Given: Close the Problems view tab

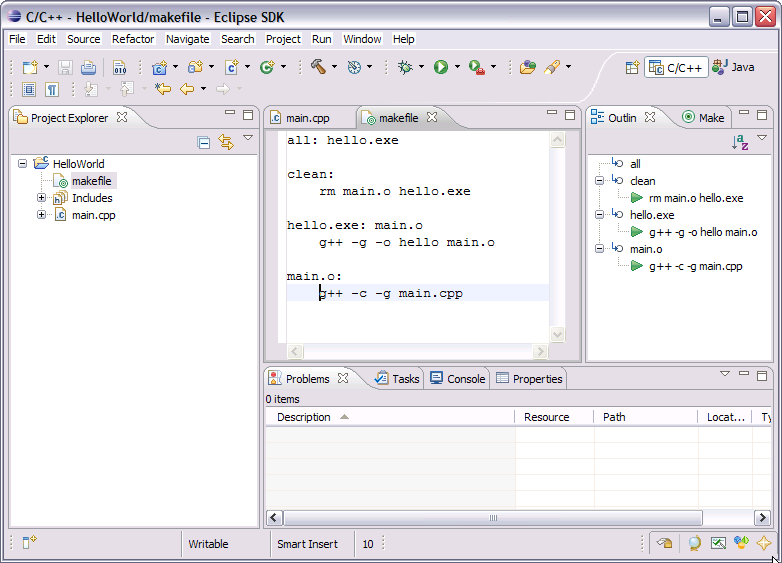Looking at the screenshot, I should 343,378.
